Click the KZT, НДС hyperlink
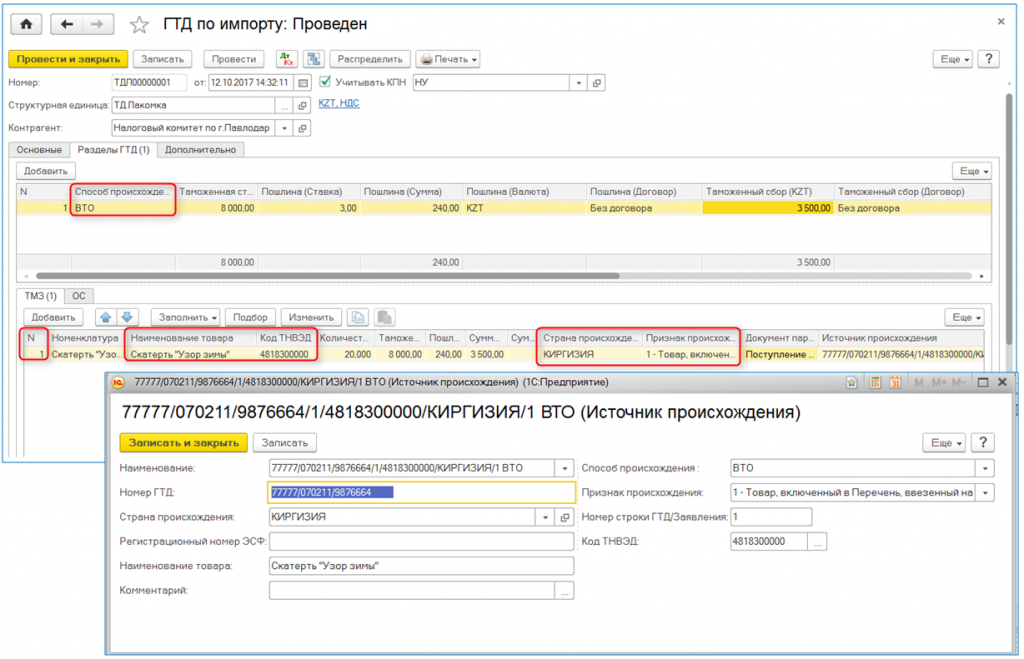Image resolution: width=1024 pixels, height=659 pixels. tap(339, 103)
